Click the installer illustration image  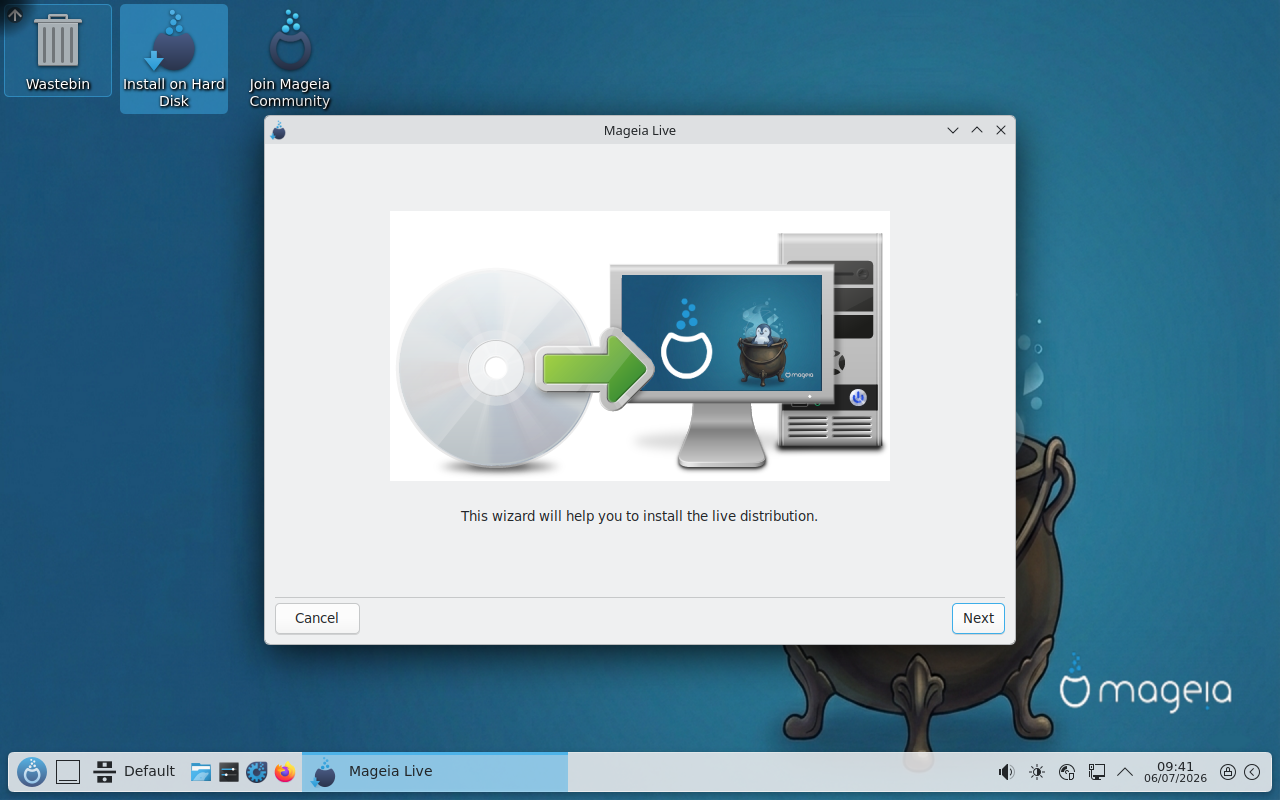pos(640,346)
